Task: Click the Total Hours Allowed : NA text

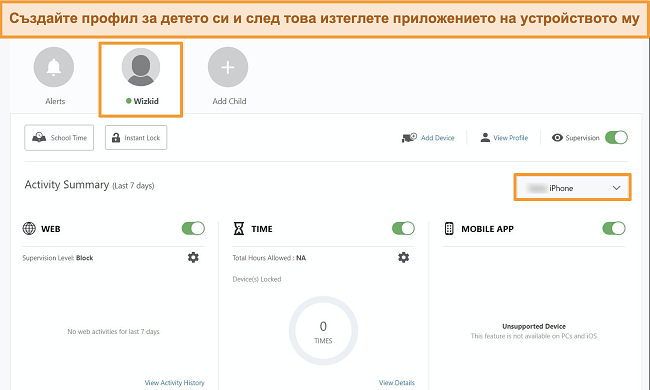Action: tap(269, 258)
